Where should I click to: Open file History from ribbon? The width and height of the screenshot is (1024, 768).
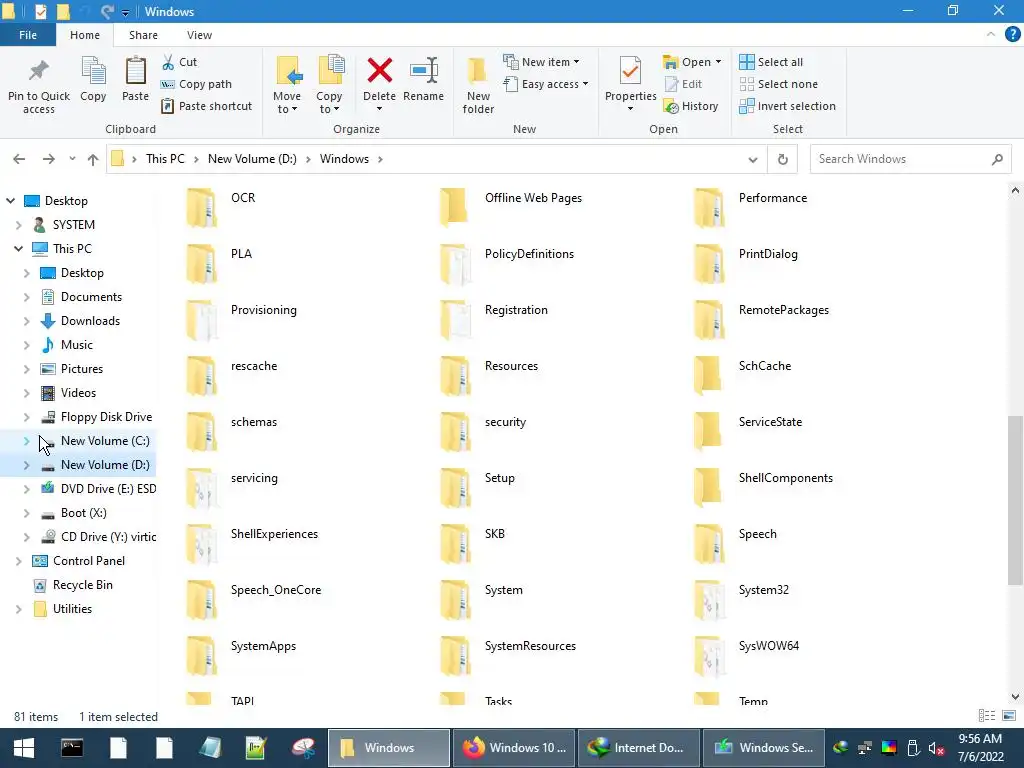691,106
